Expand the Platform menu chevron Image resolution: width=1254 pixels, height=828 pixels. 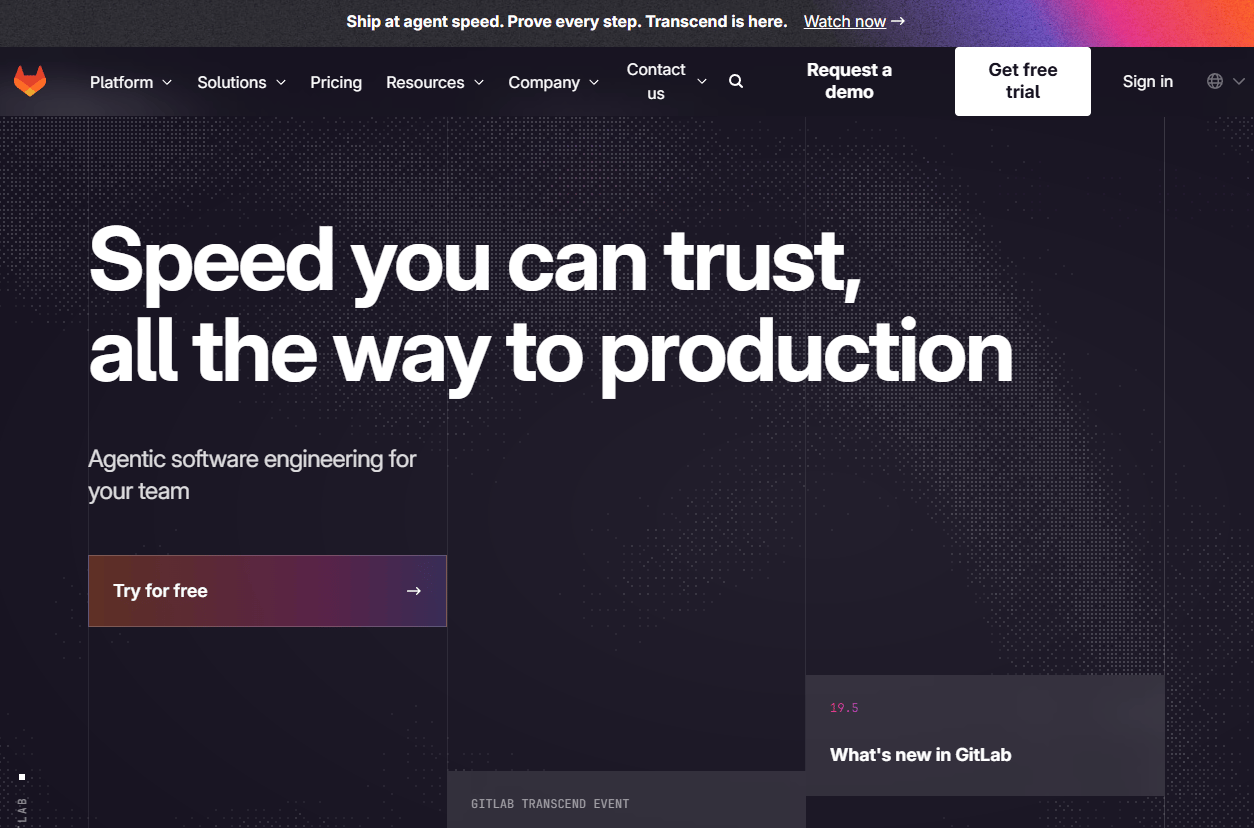(x=167, y=83)
